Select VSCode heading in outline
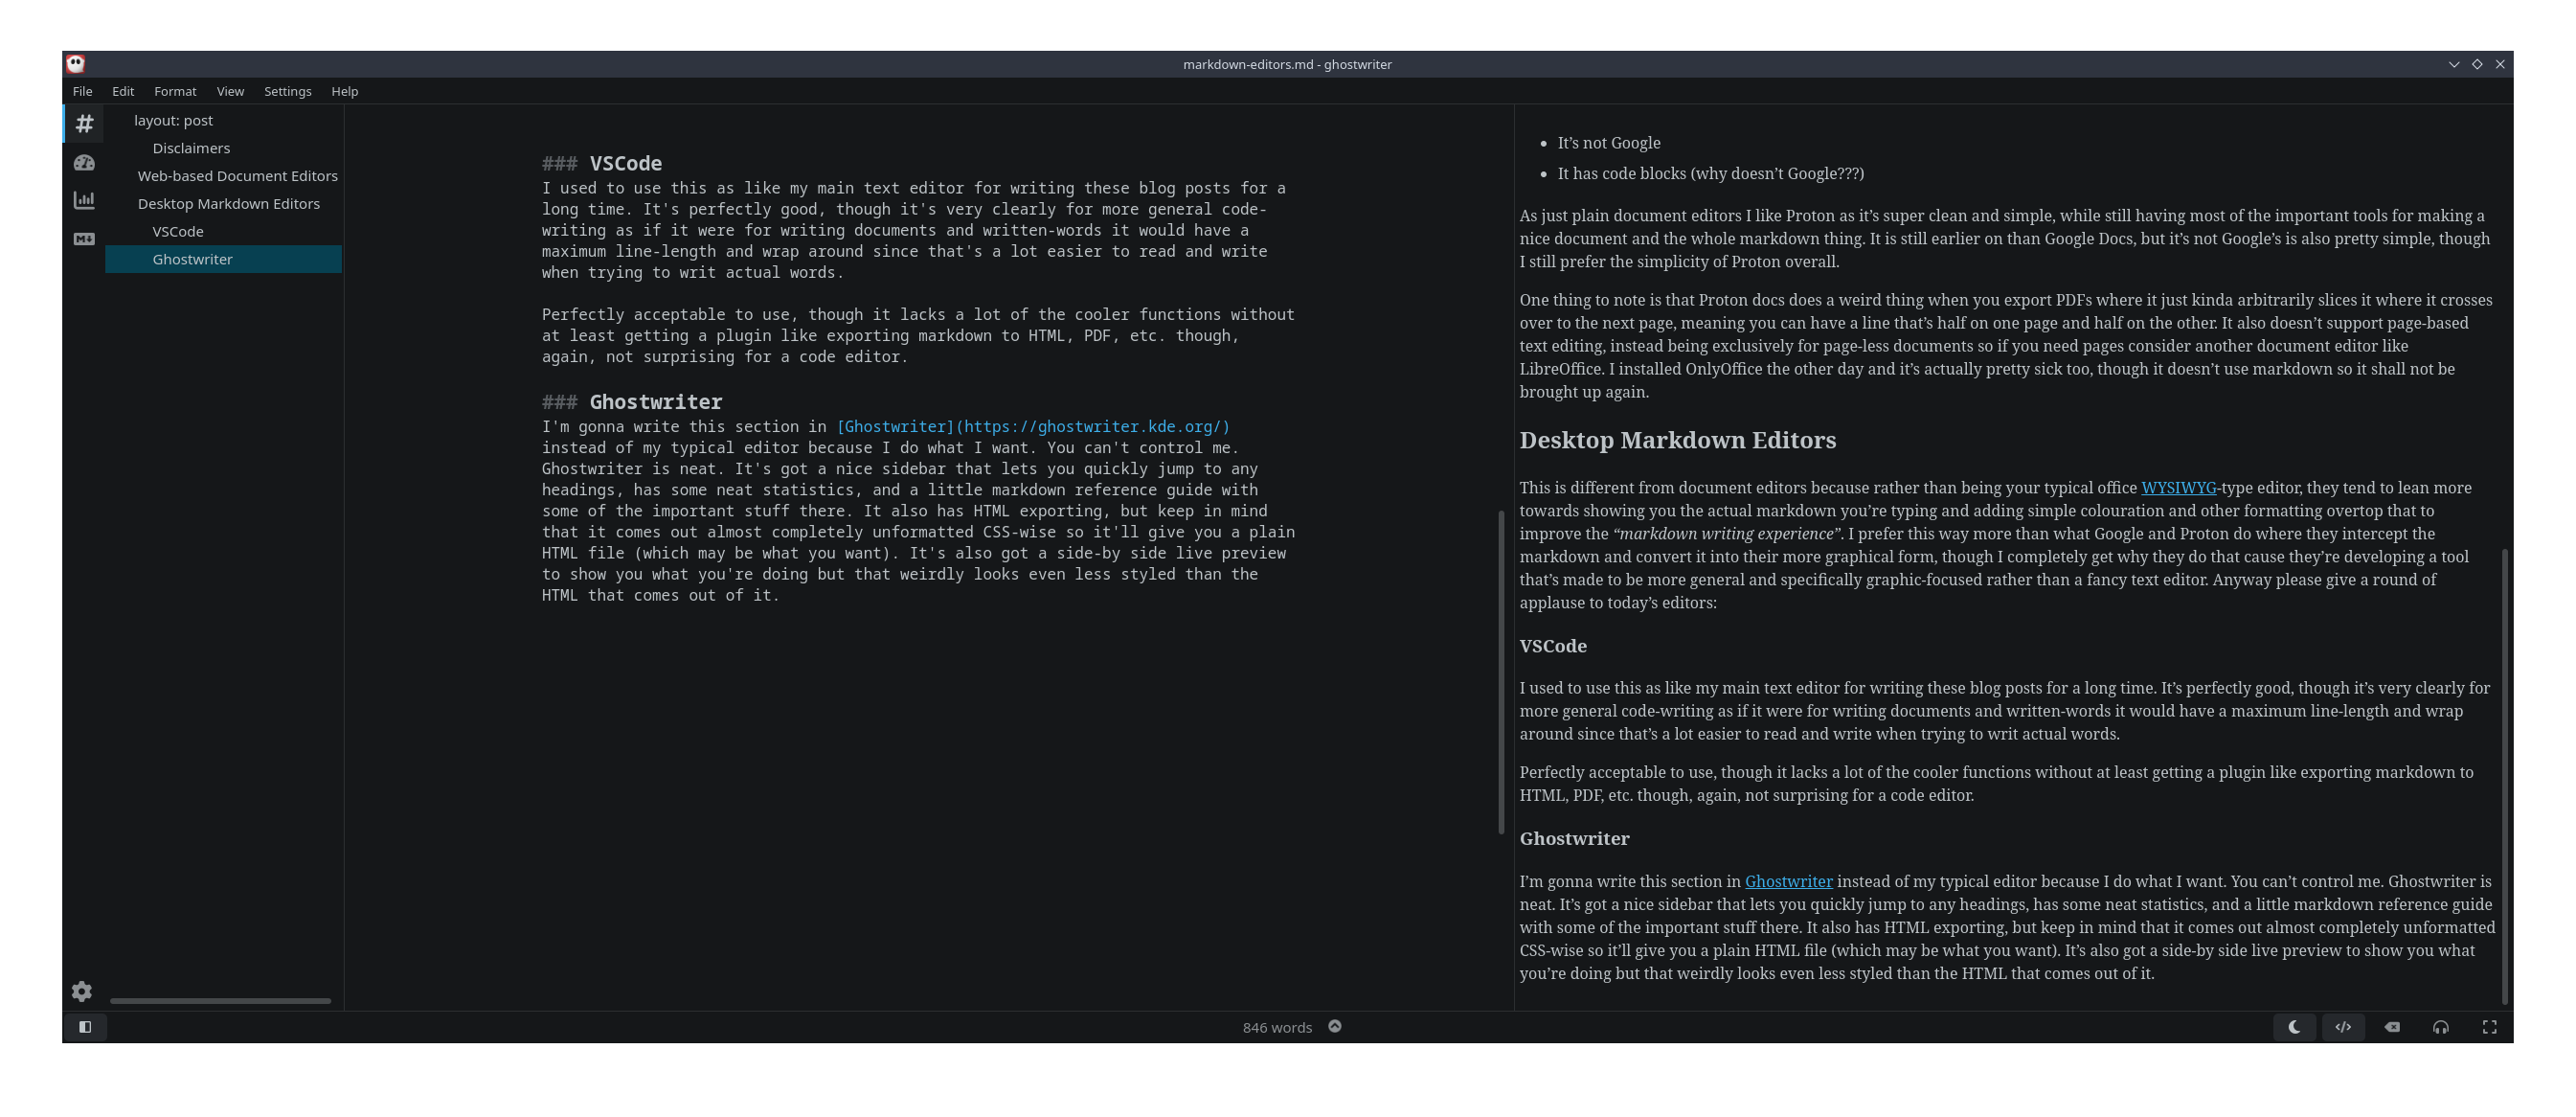The height and width of the screenshot is (1117, 2576). [179, 231]
